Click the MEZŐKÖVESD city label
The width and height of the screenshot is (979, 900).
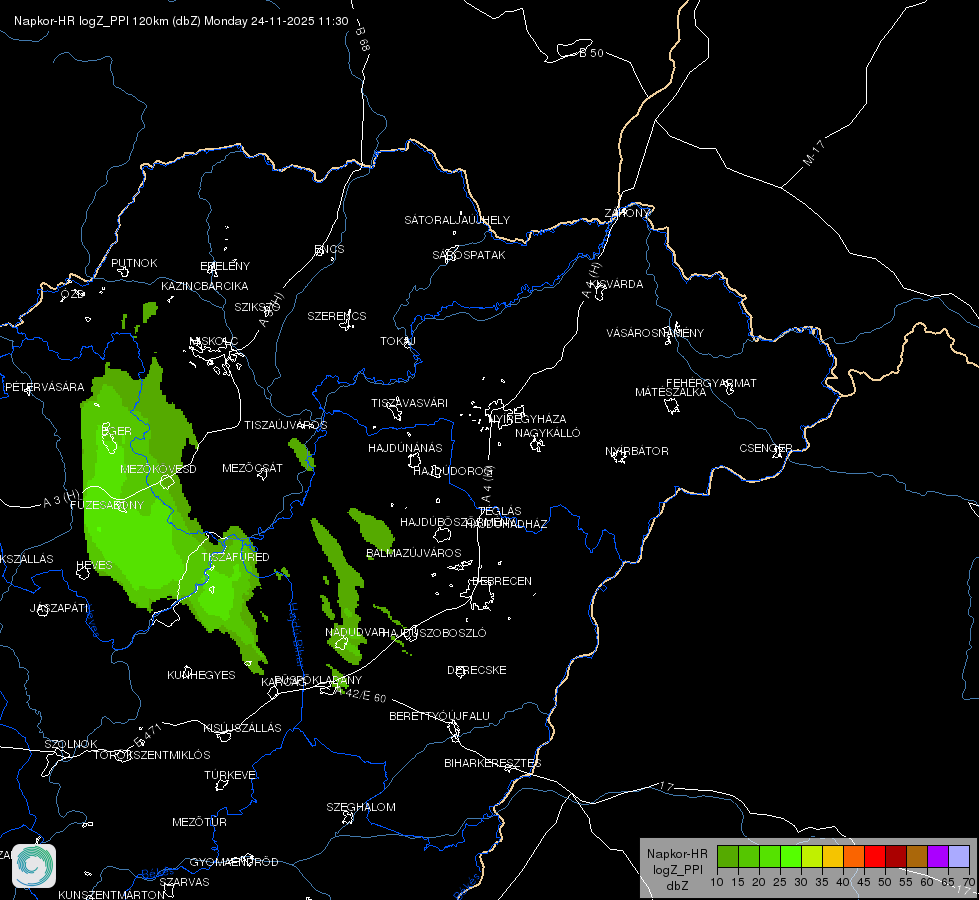click(x=159, y=469)
